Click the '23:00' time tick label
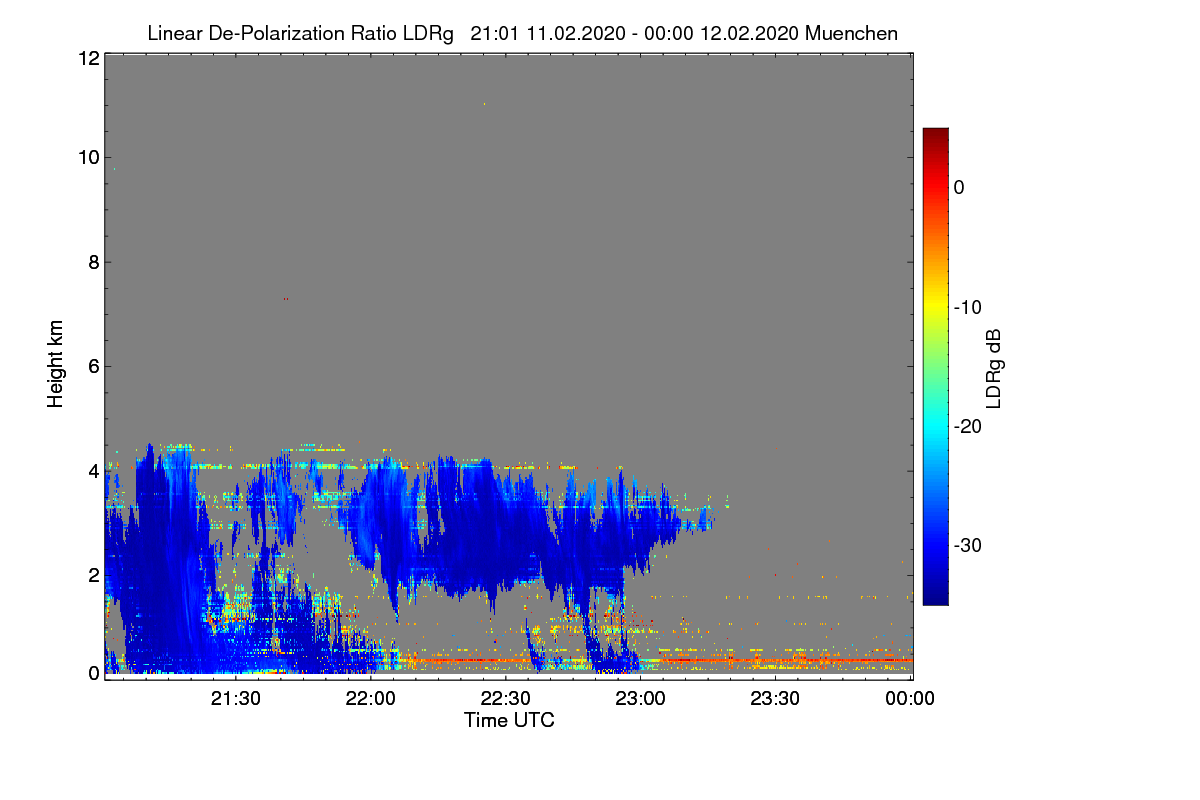The height and width of the screenshot is (800, 1200). point(641,698)
